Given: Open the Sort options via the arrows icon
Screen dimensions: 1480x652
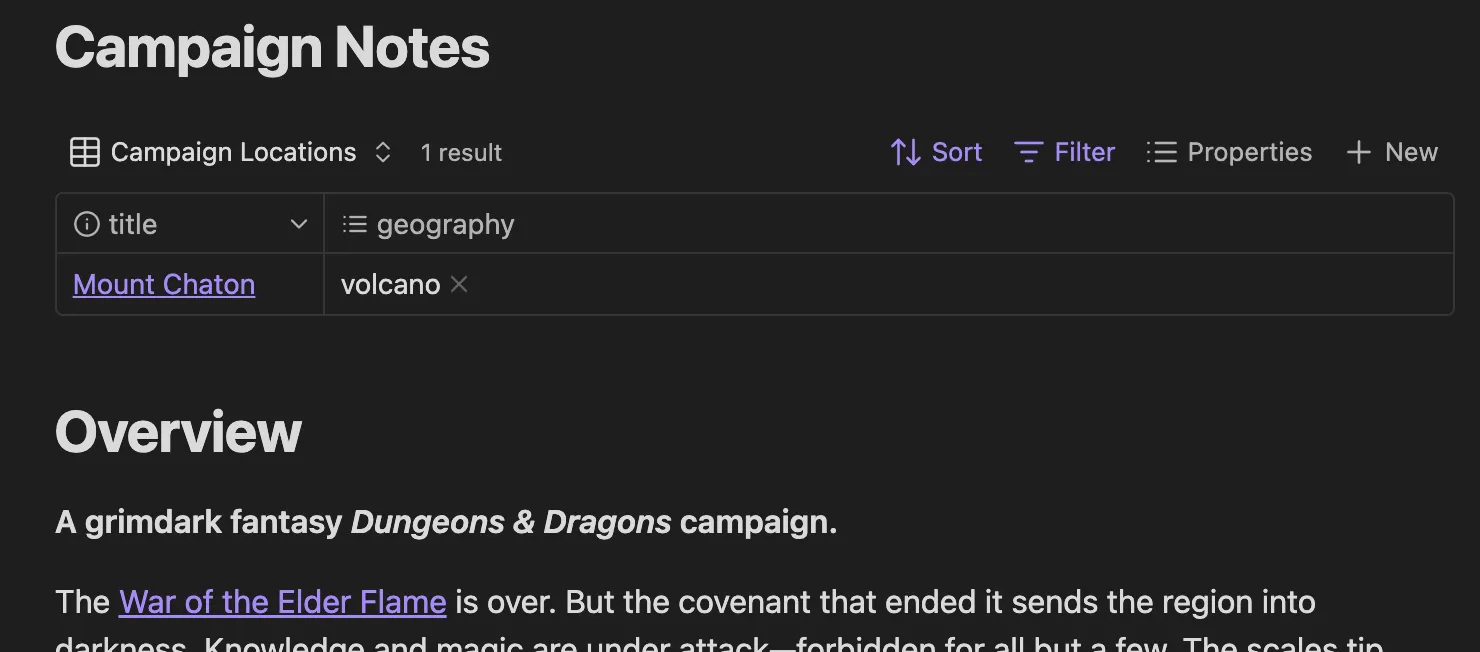Looking at the screenshot, I should click(903, 151).
